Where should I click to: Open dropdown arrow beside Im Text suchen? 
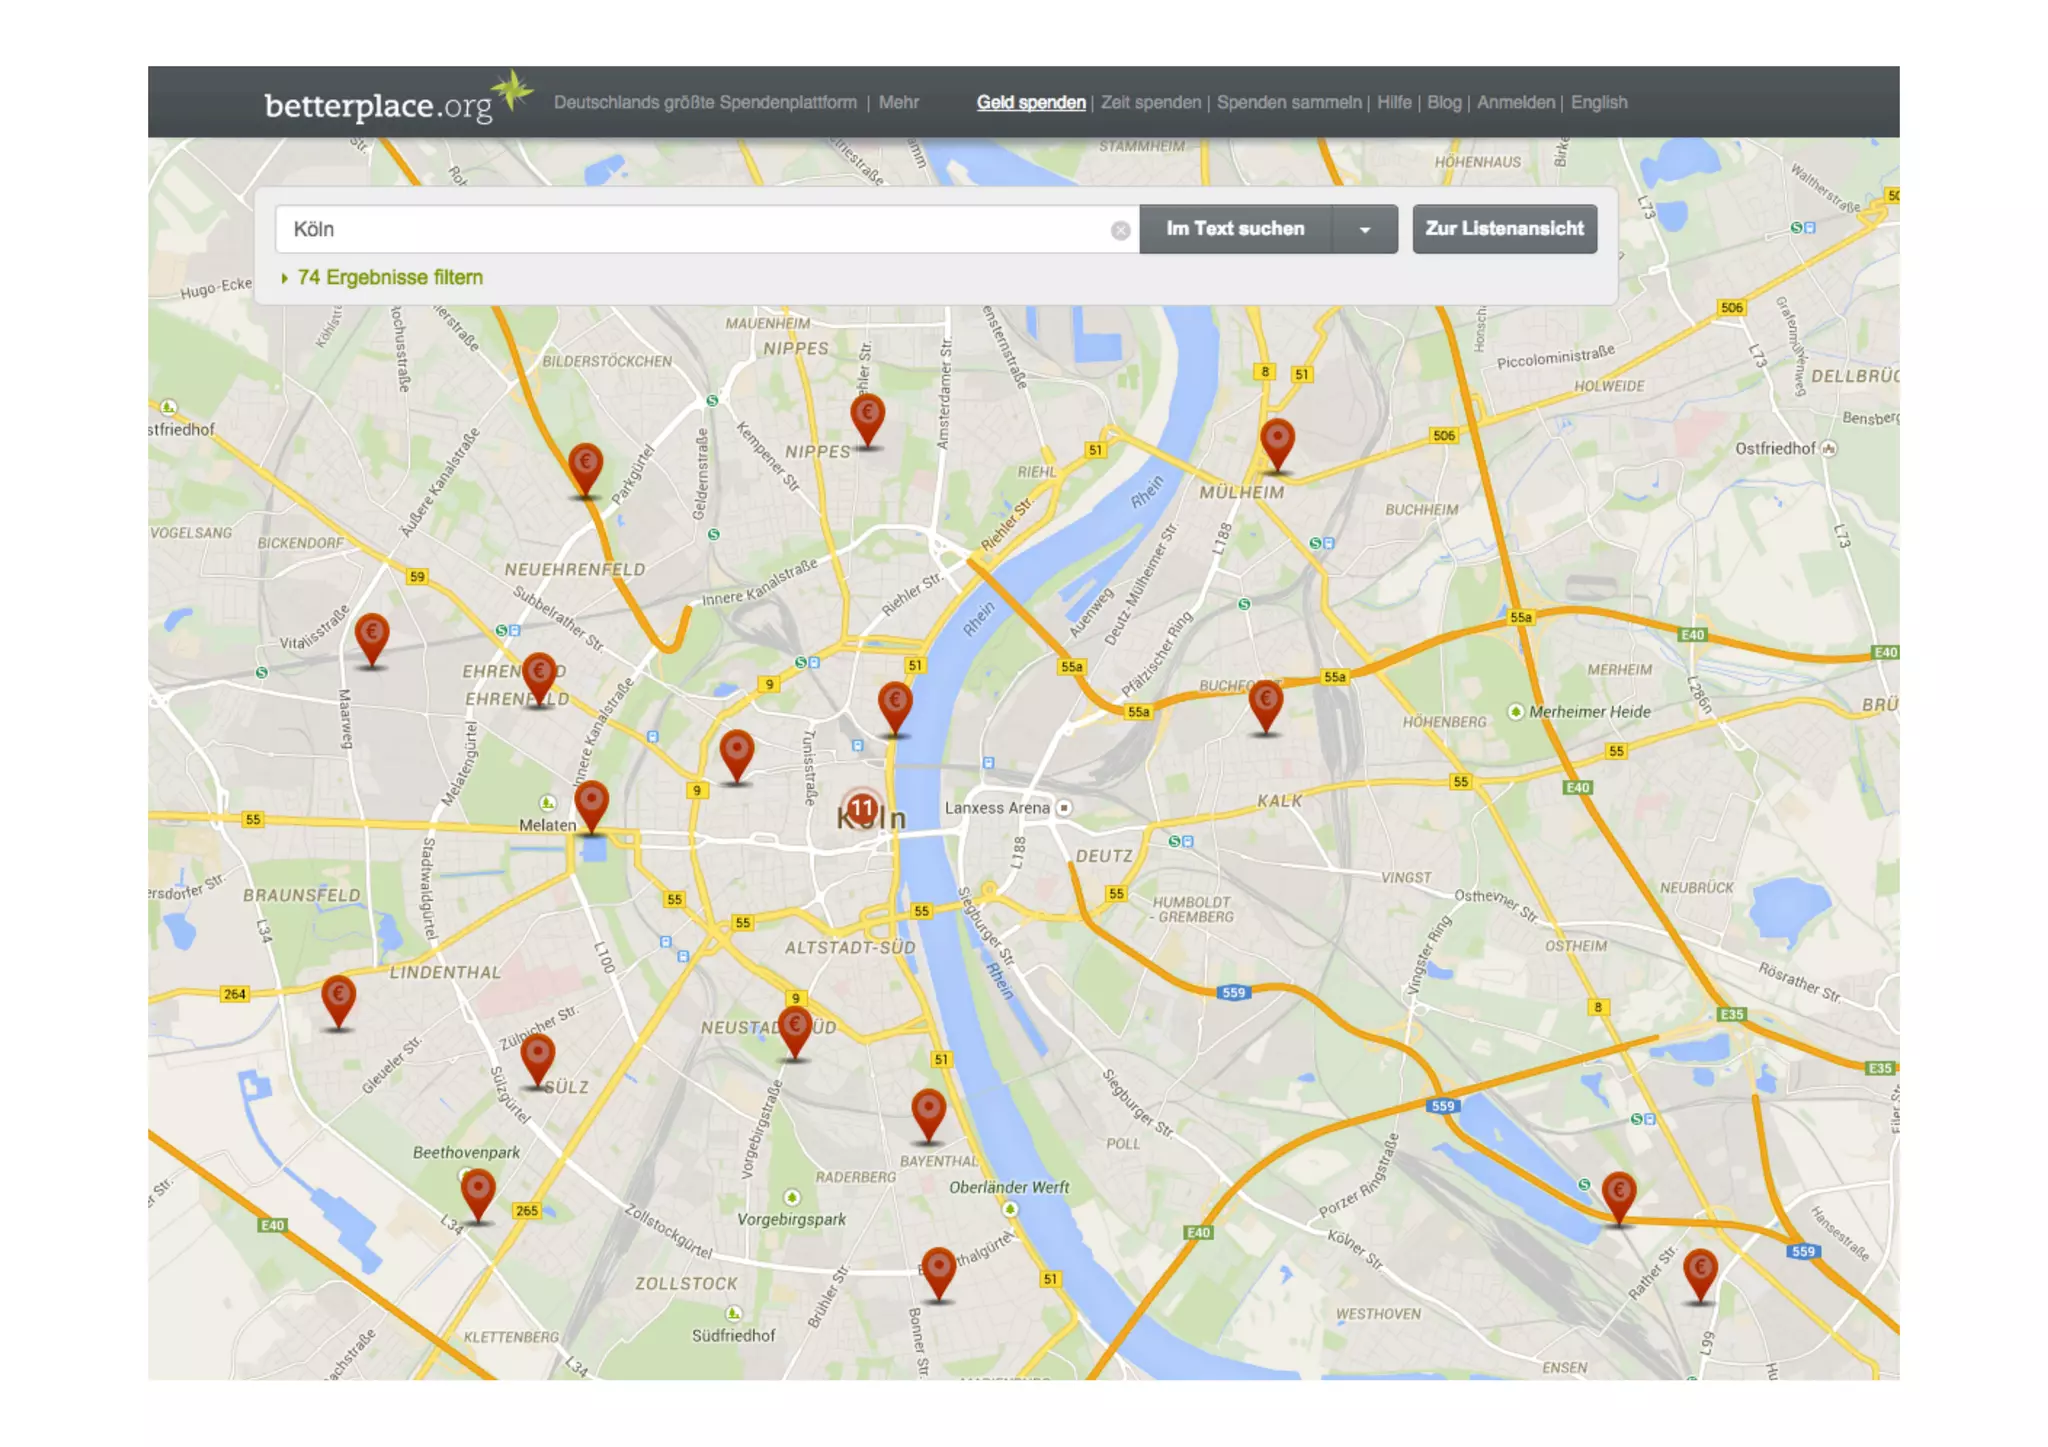1365,229
